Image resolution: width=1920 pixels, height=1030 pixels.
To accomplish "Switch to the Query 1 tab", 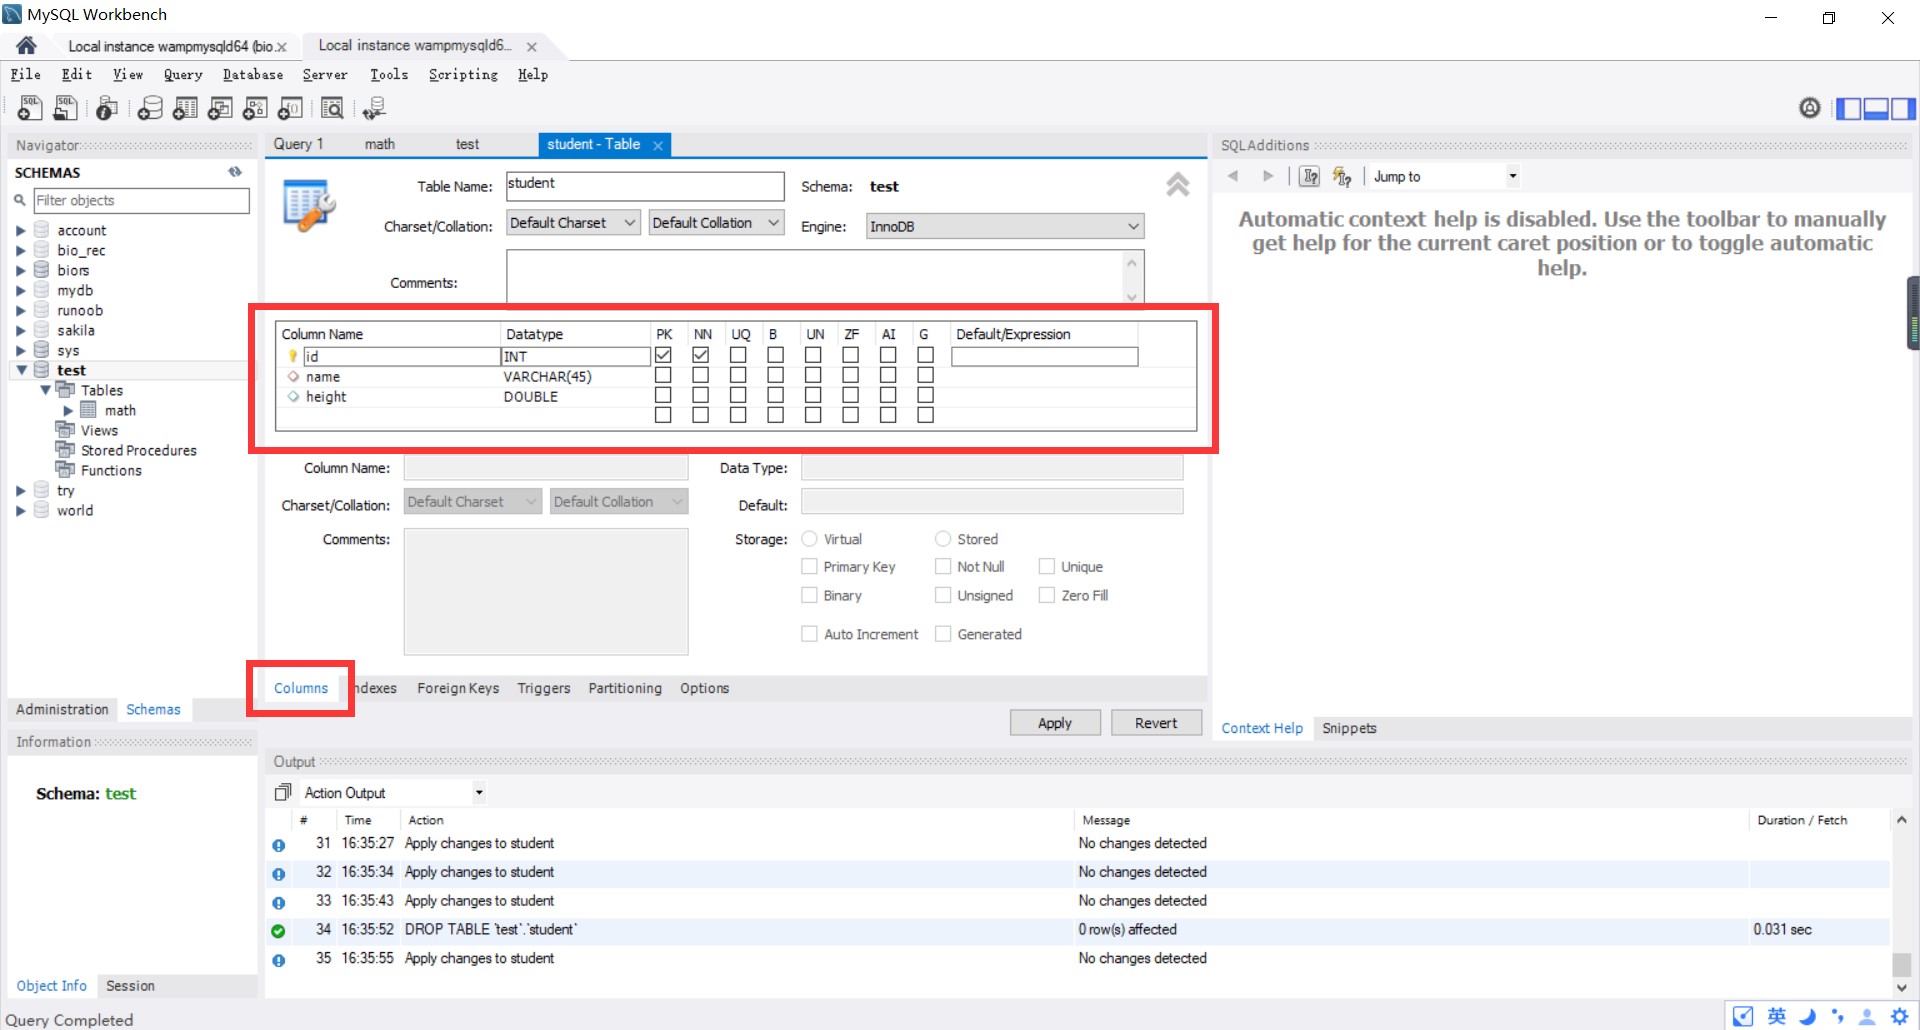I will pyautogui.click(x=298, y=144).
